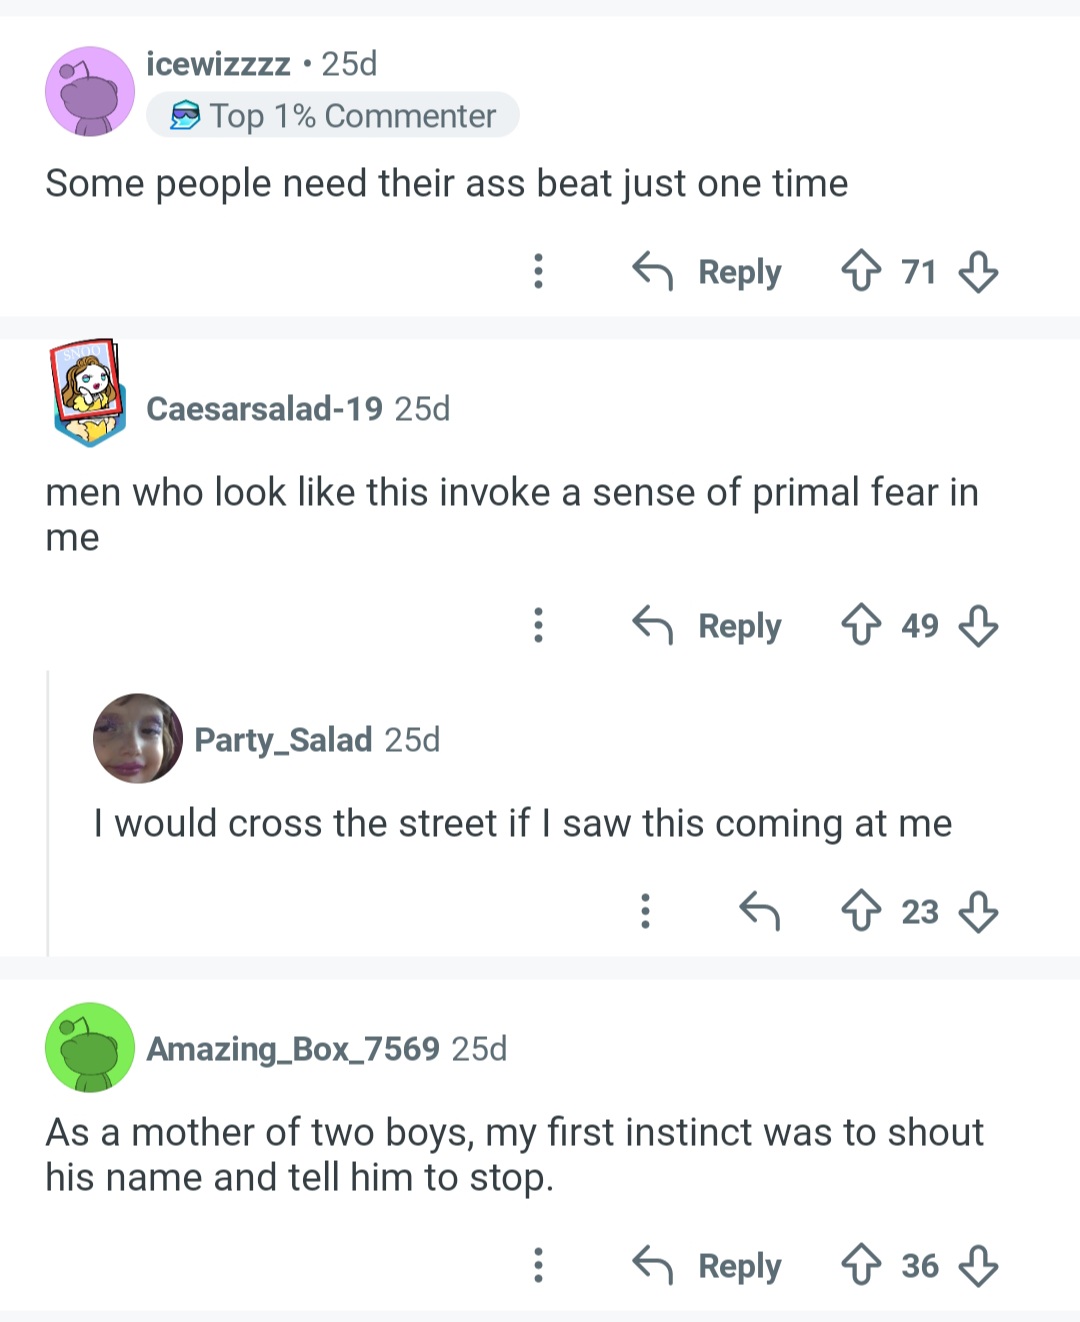This screenshot has width=1080, height=1322.
Task: Tap the Top 1% Commenter badge
Action: (x=333, y=116)
